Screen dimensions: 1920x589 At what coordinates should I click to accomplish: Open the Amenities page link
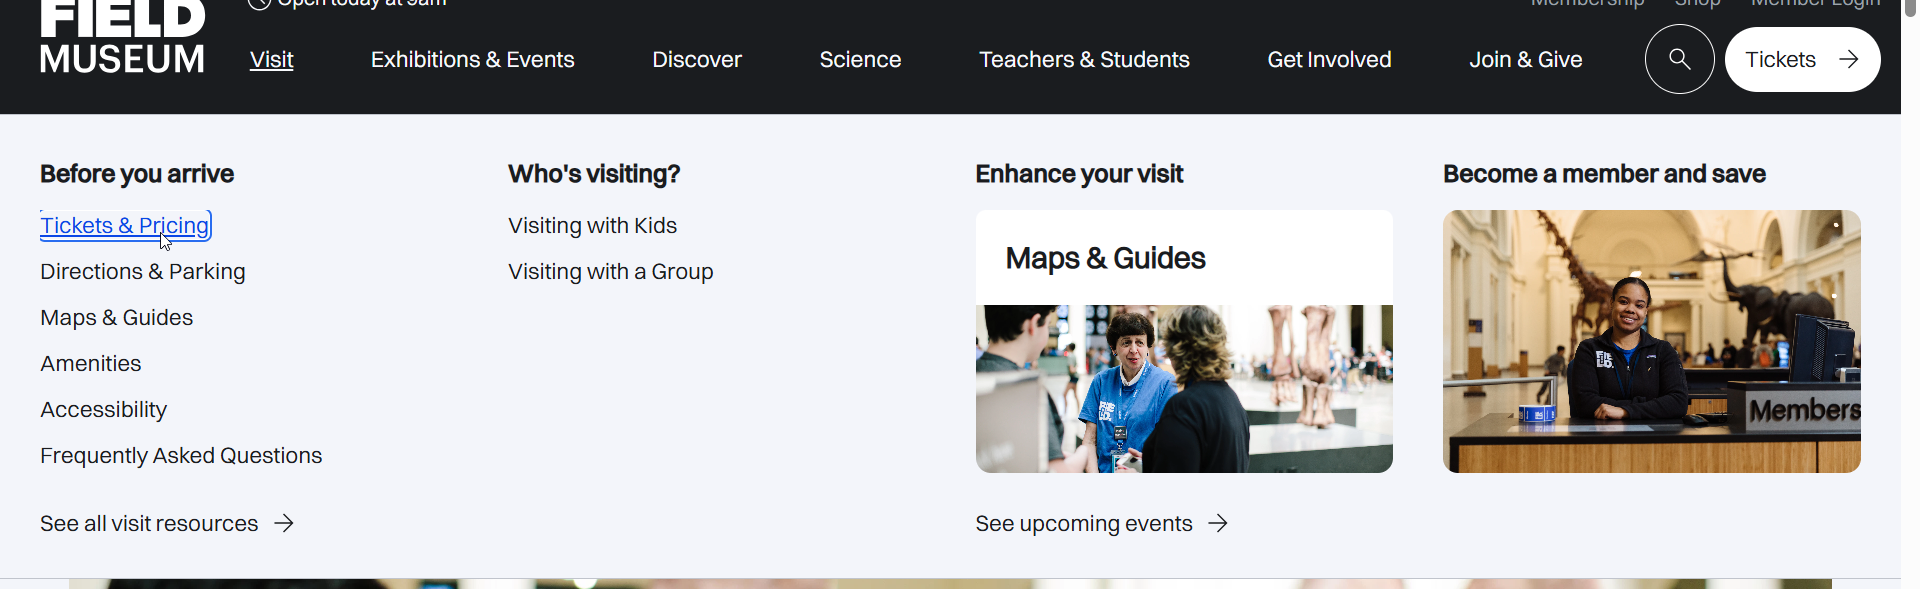coord(91,364)
